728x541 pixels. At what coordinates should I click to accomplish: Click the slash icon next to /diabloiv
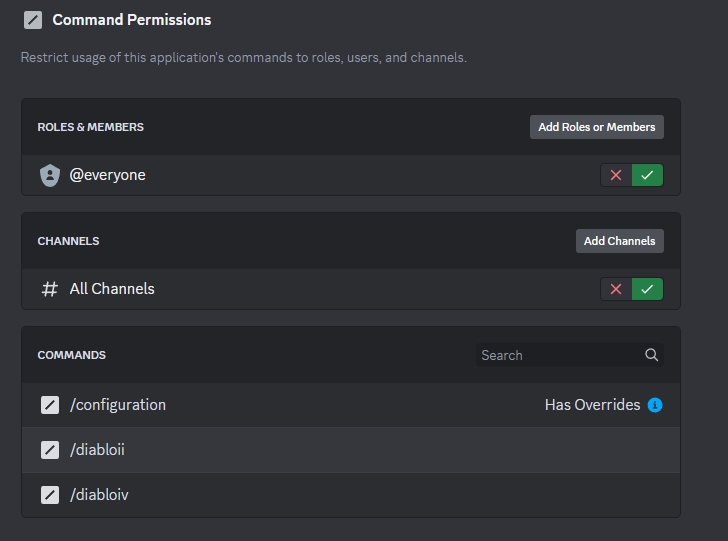click(50, 495)
